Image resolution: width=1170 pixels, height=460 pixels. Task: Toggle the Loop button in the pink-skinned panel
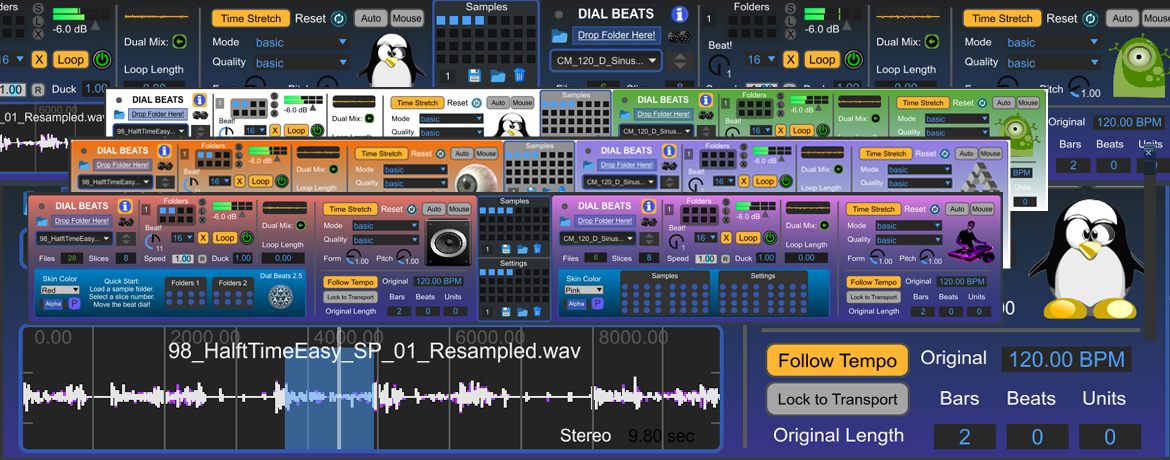(x=748, y=238)
